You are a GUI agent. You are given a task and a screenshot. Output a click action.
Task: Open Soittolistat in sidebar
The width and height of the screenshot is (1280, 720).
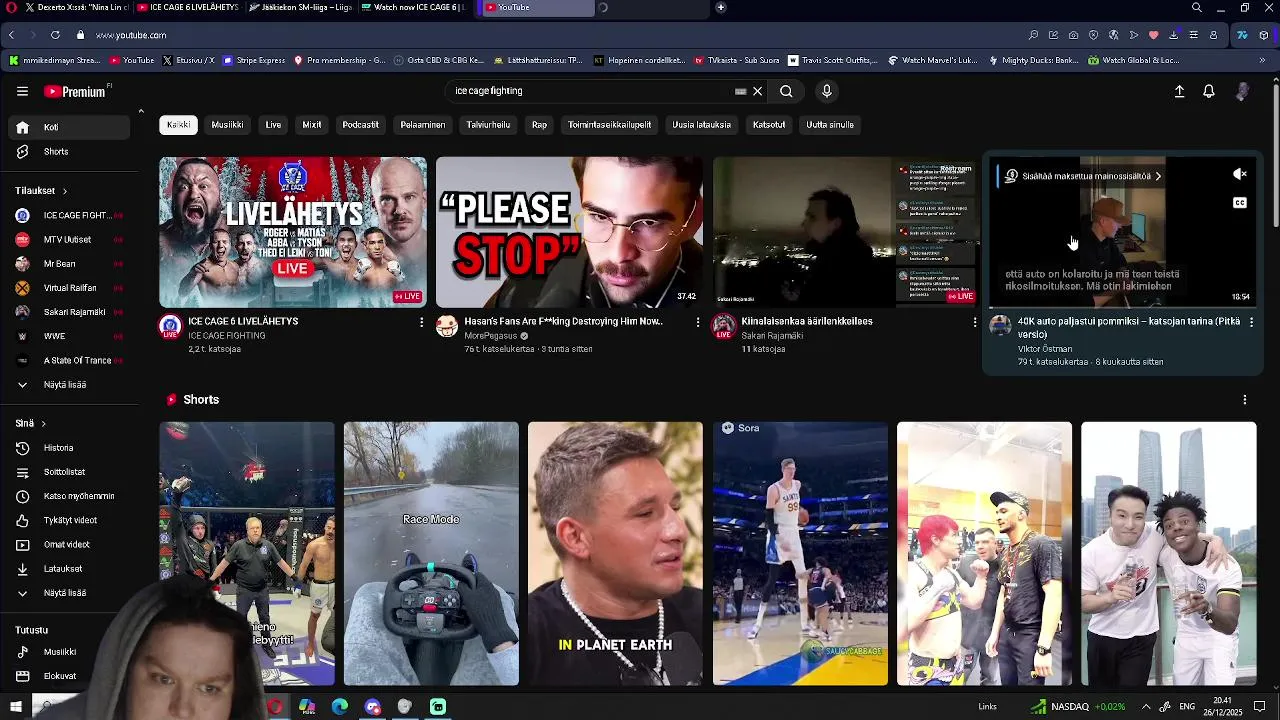pos(69,472)
